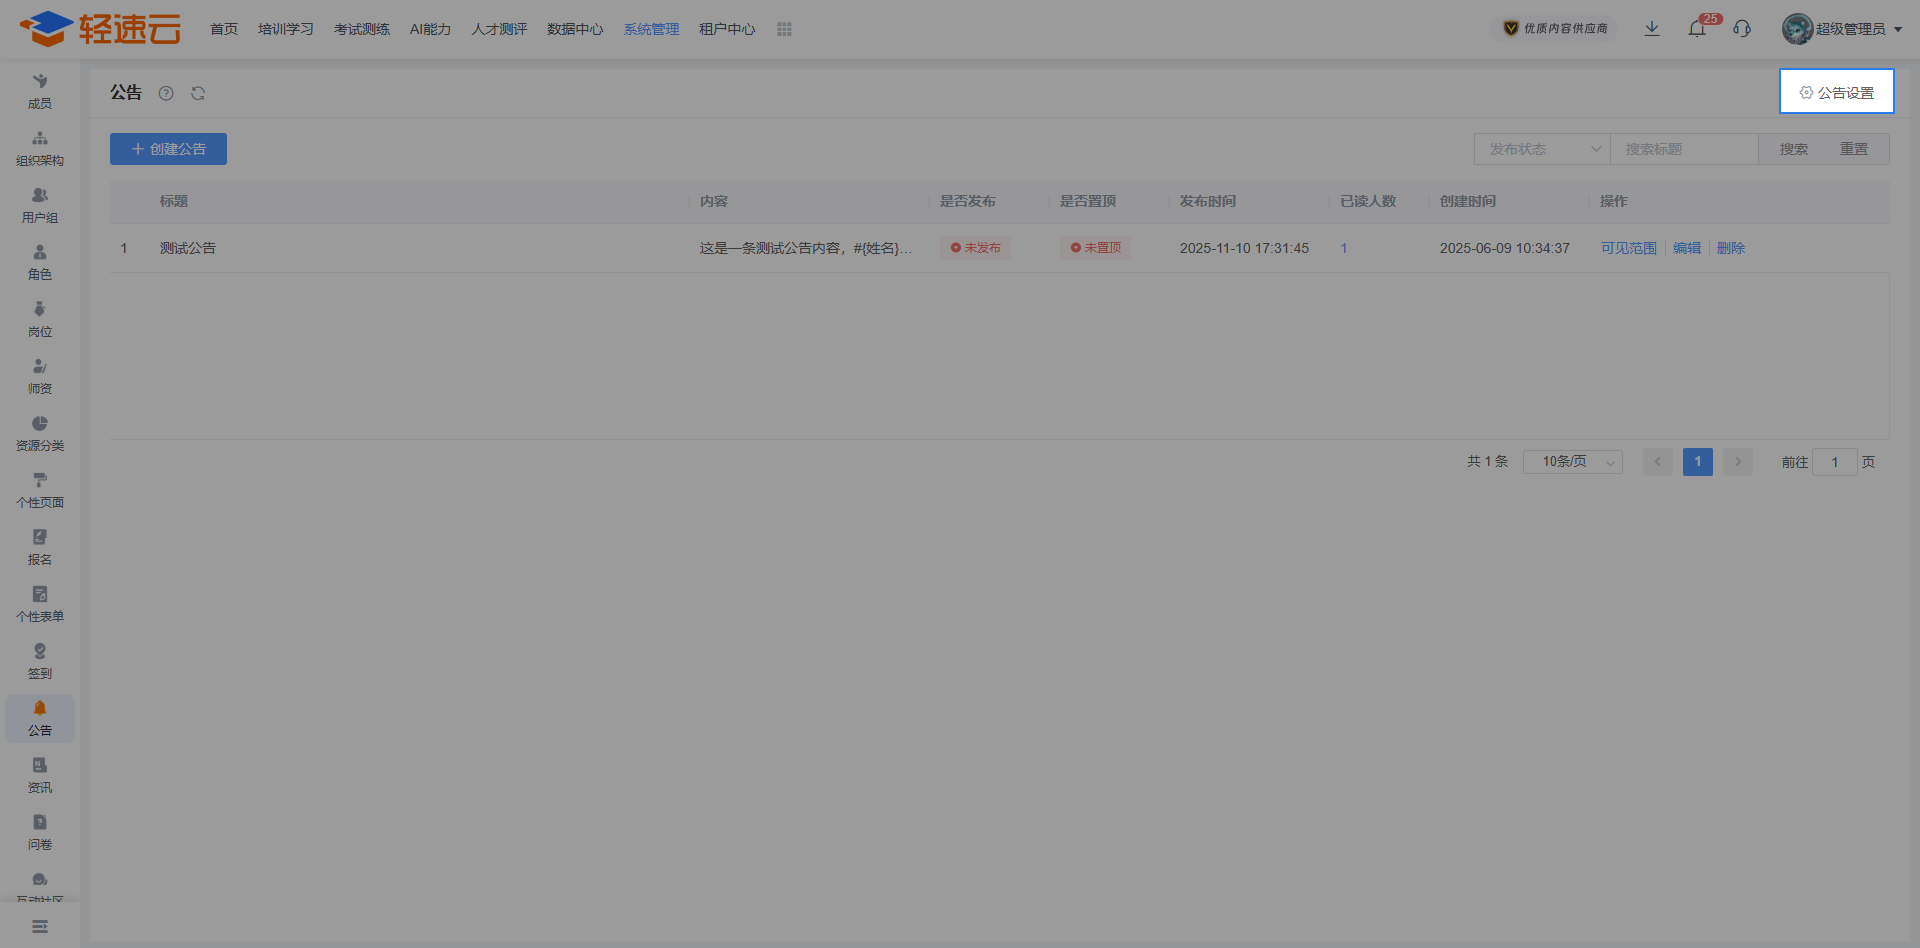
Task: Open 签到 from the left sidebar
Action: tap(40, 661)
